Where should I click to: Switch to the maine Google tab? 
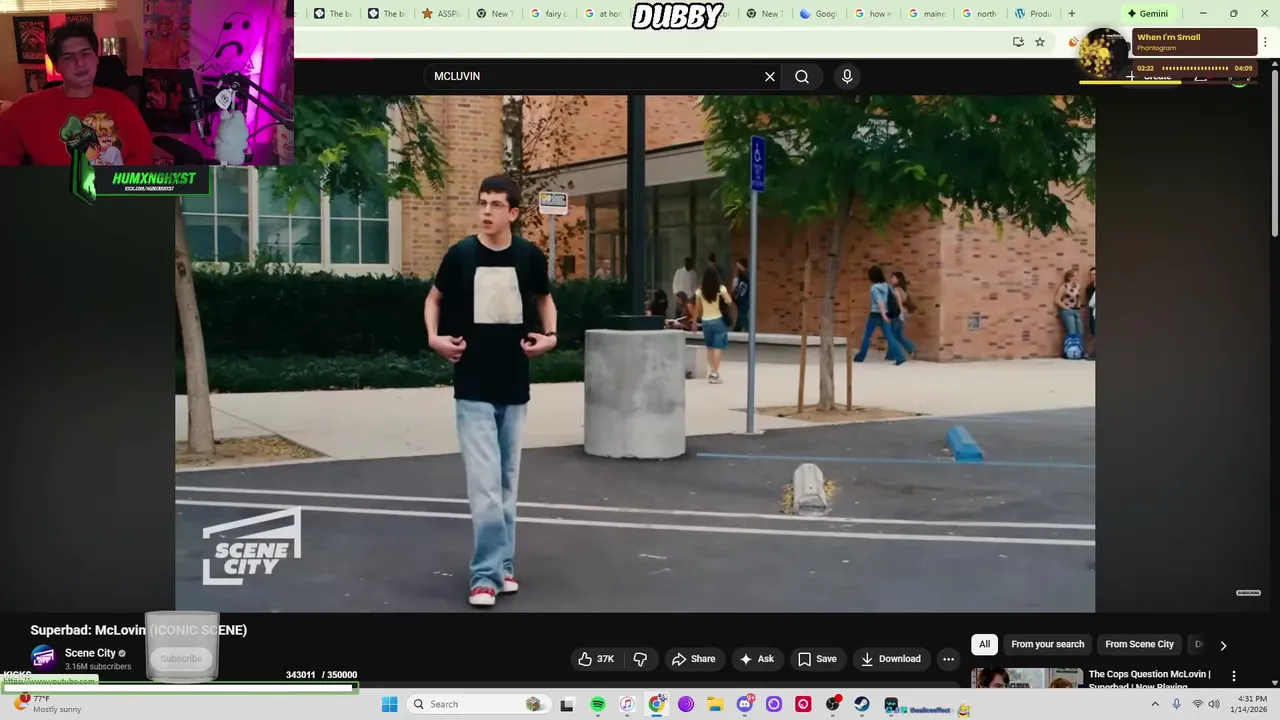(x=926, y=14)
